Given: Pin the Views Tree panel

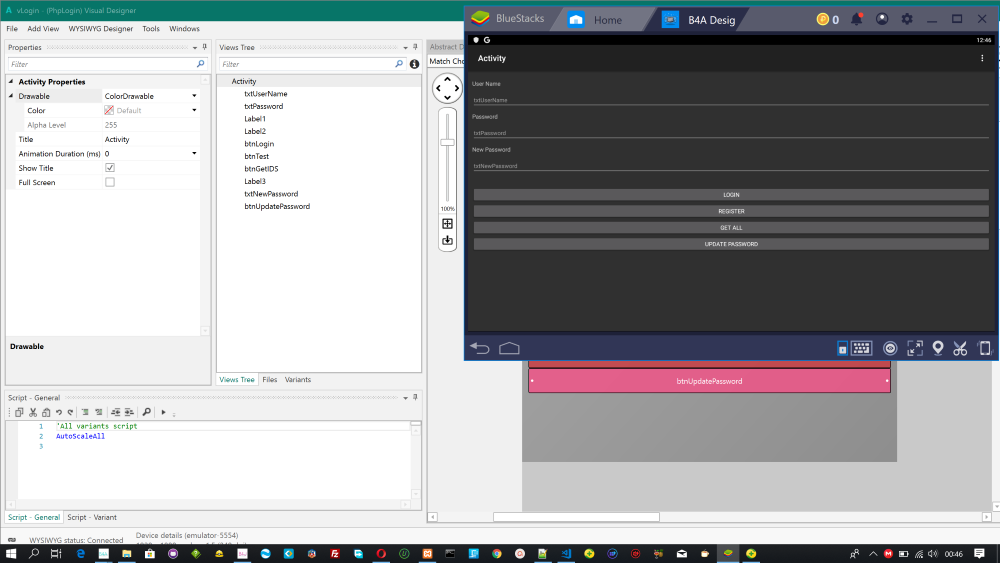Looking at the screenshot, I should click(x=415, y=47).
